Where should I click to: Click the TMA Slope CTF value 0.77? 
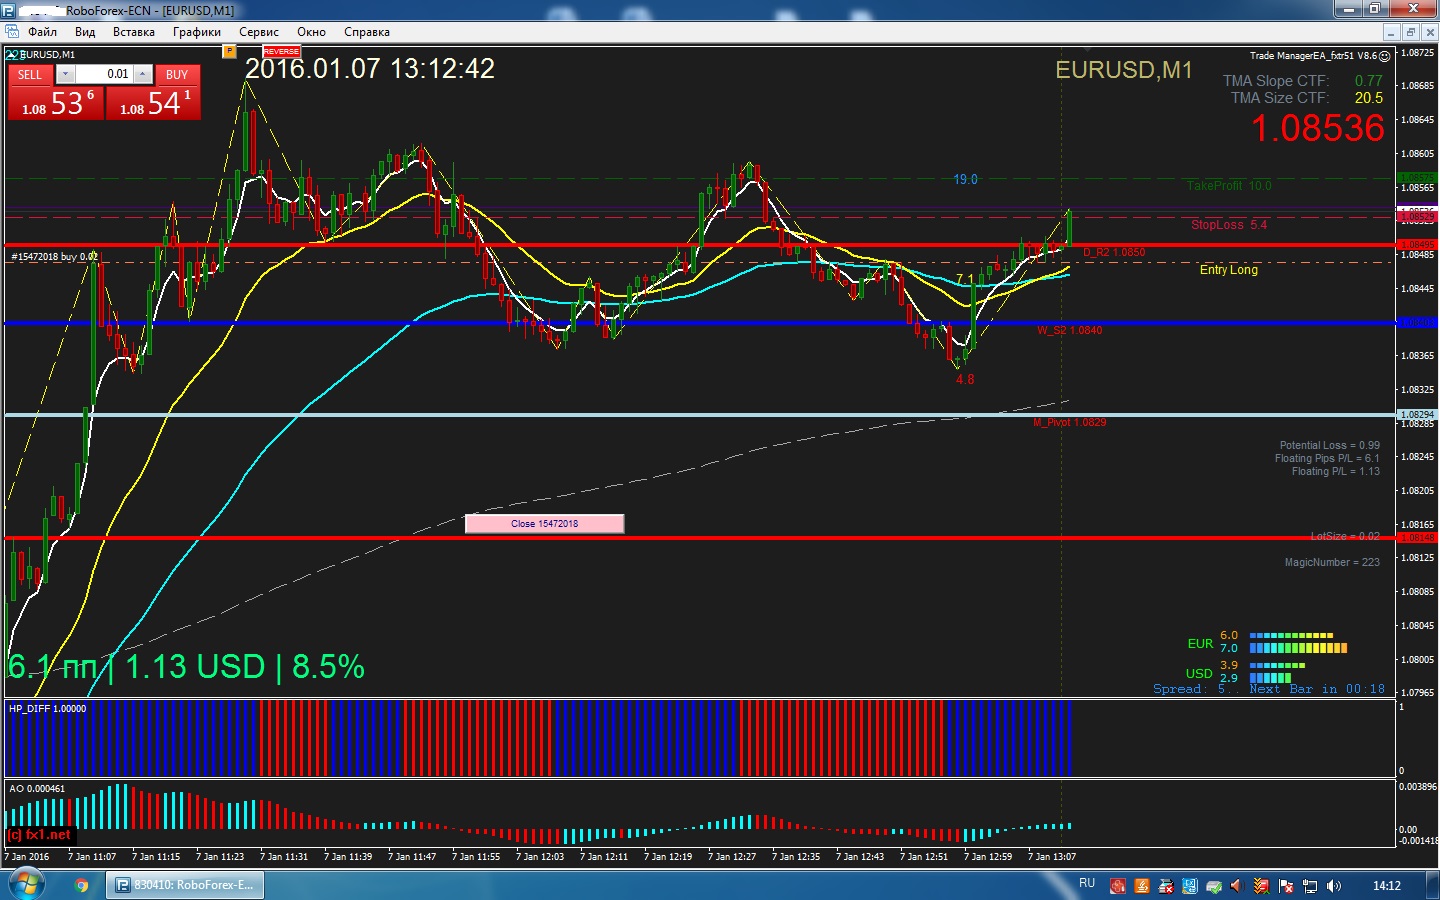(x=1368, y=81)
